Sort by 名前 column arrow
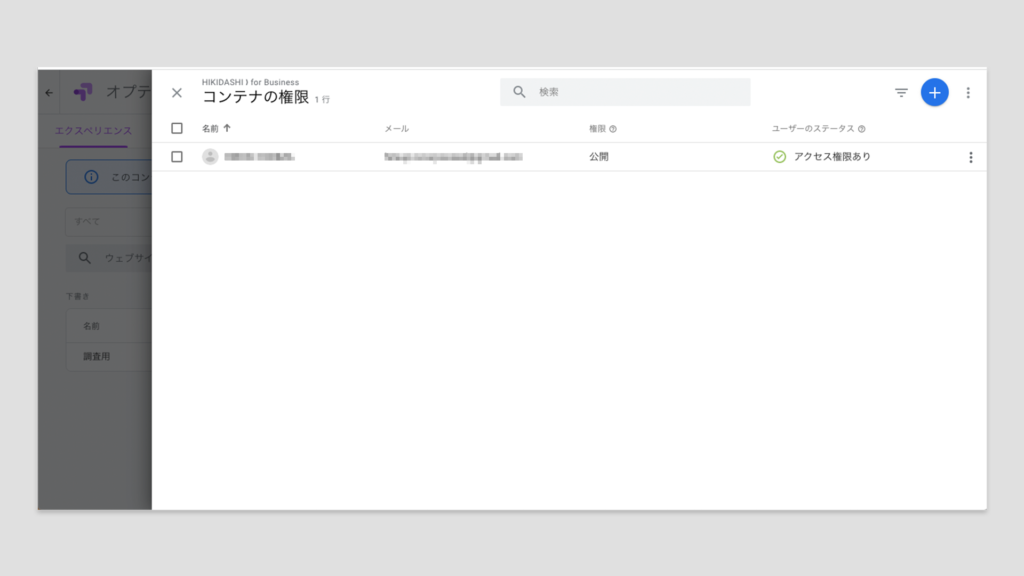1024x576 pixels. (227, 128)
